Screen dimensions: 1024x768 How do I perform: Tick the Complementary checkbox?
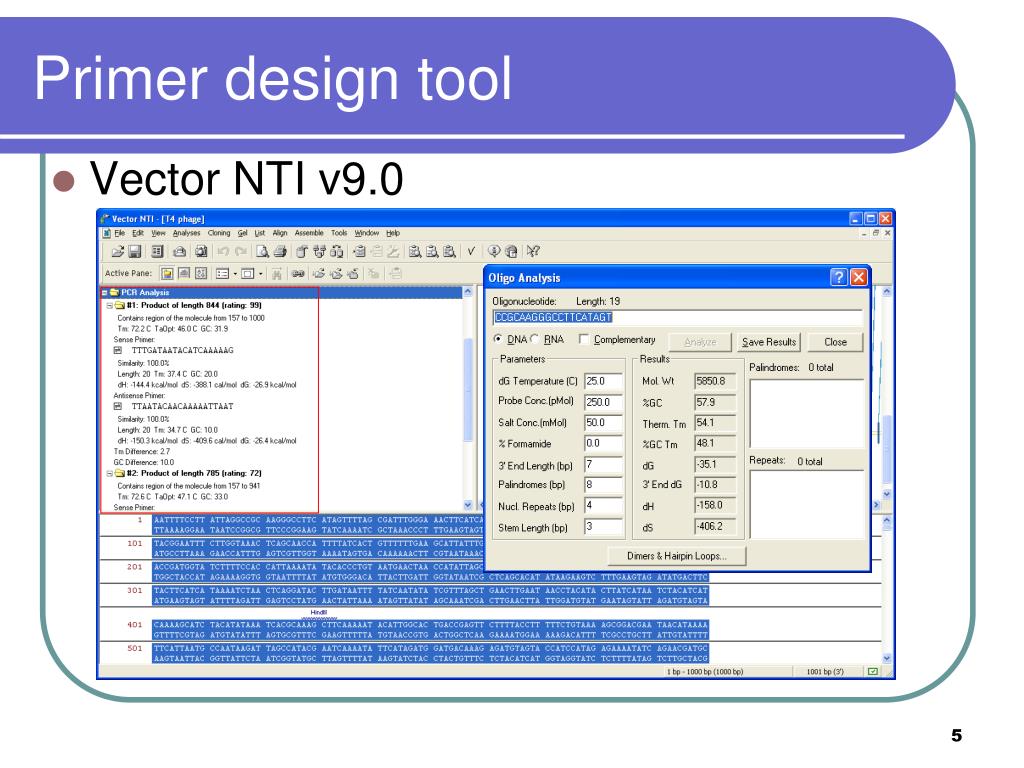584,339
